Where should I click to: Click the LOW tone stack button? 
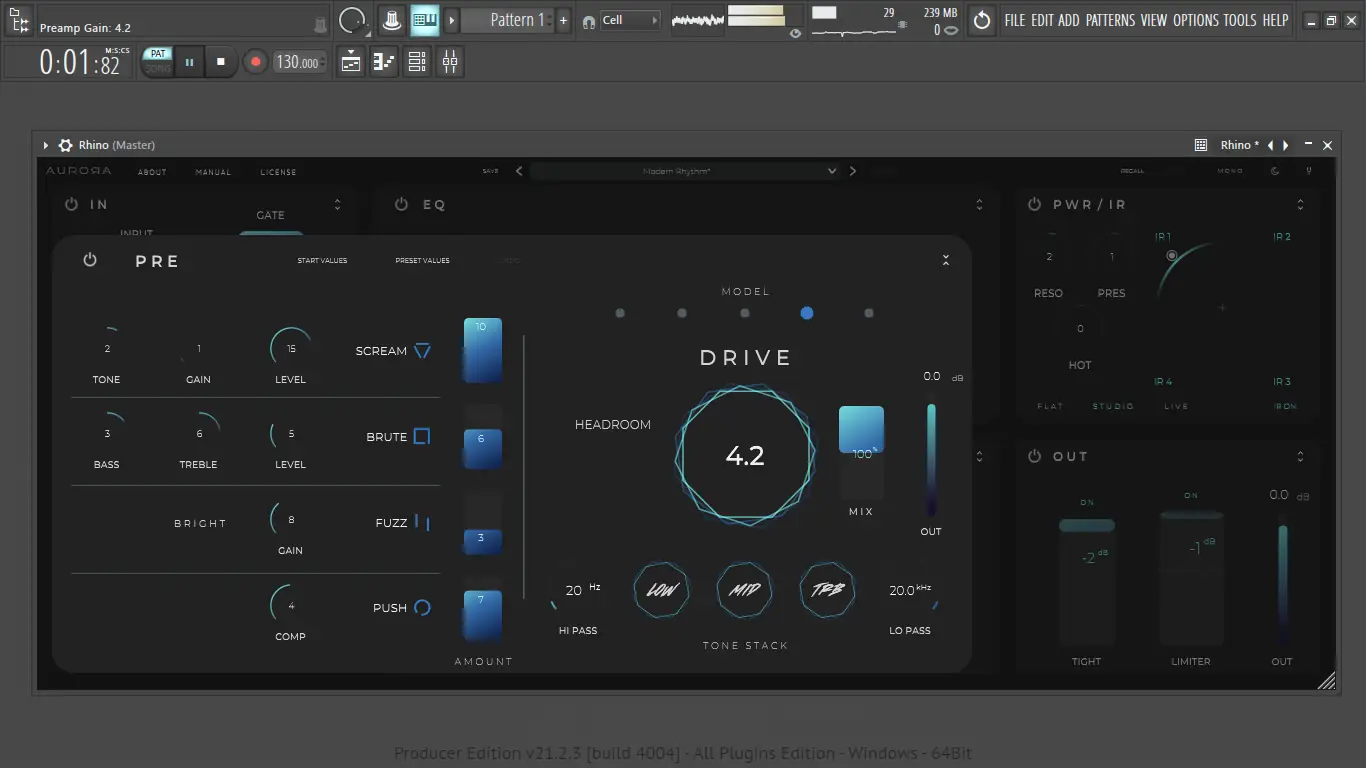(661, 590)
